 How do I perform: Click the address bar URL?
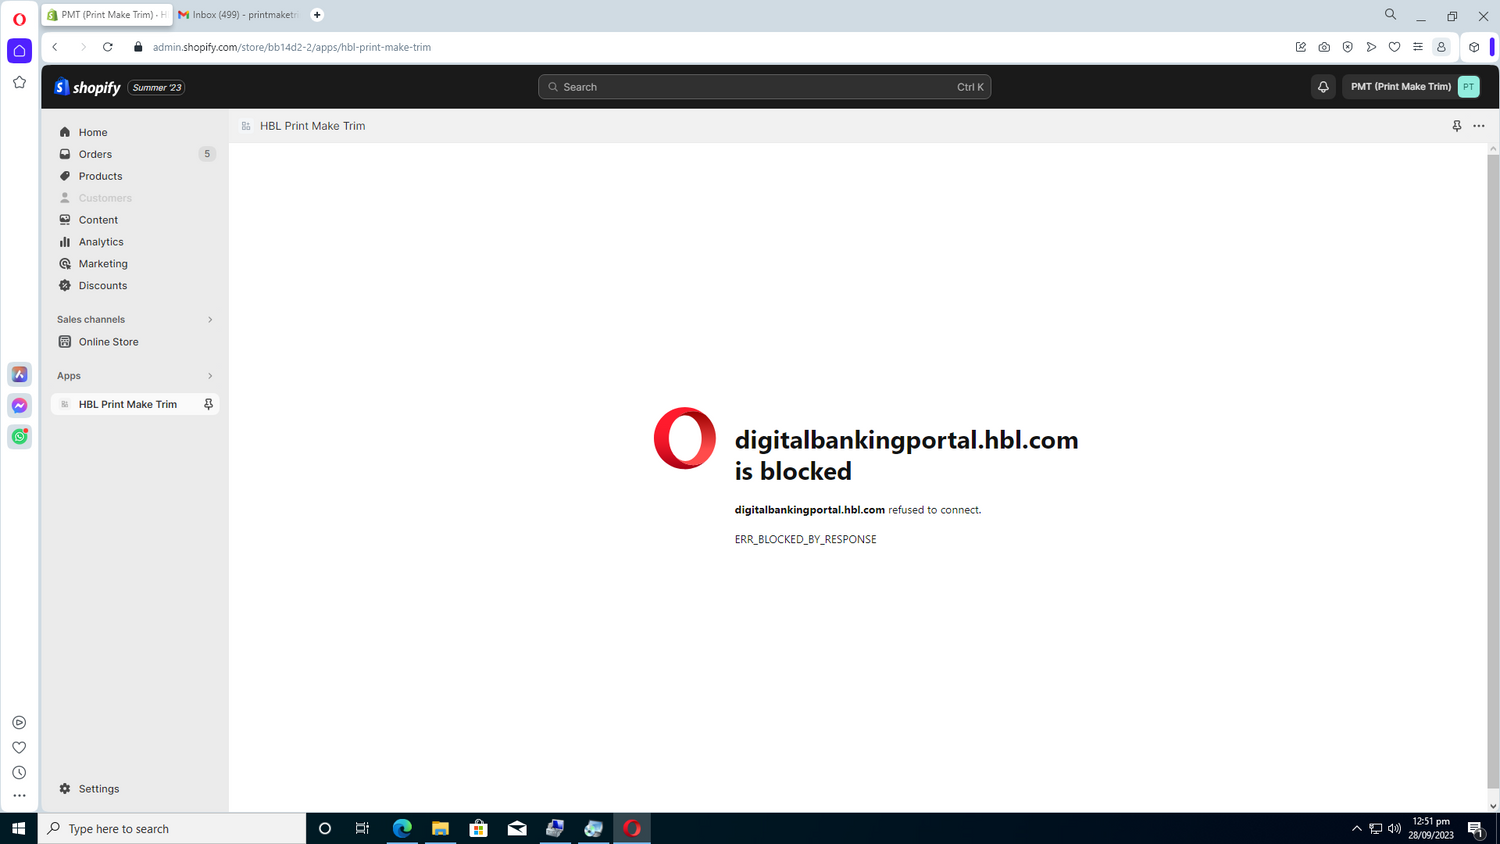[292, 47]
